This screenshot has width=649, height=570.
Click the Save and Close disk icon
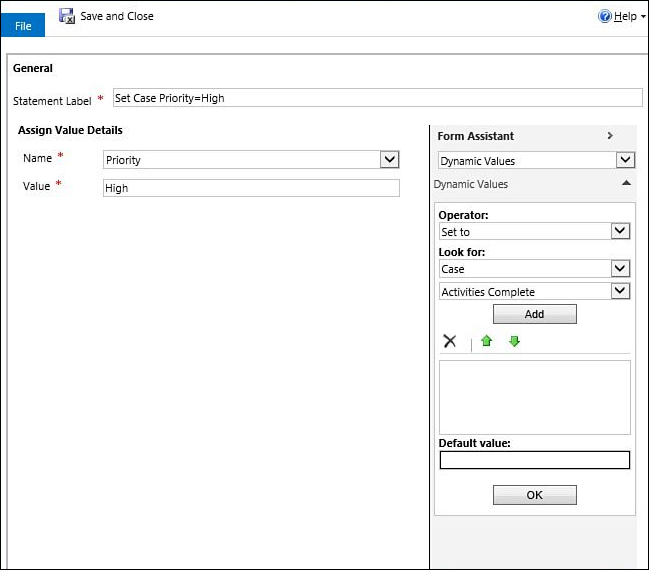pos(67,16)
